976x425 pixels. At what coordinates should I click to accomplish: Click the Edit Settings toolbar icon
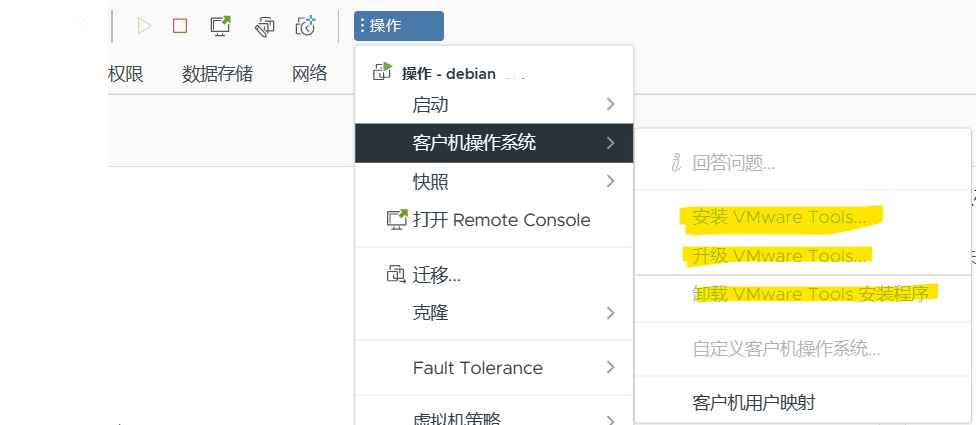point(265,26)
